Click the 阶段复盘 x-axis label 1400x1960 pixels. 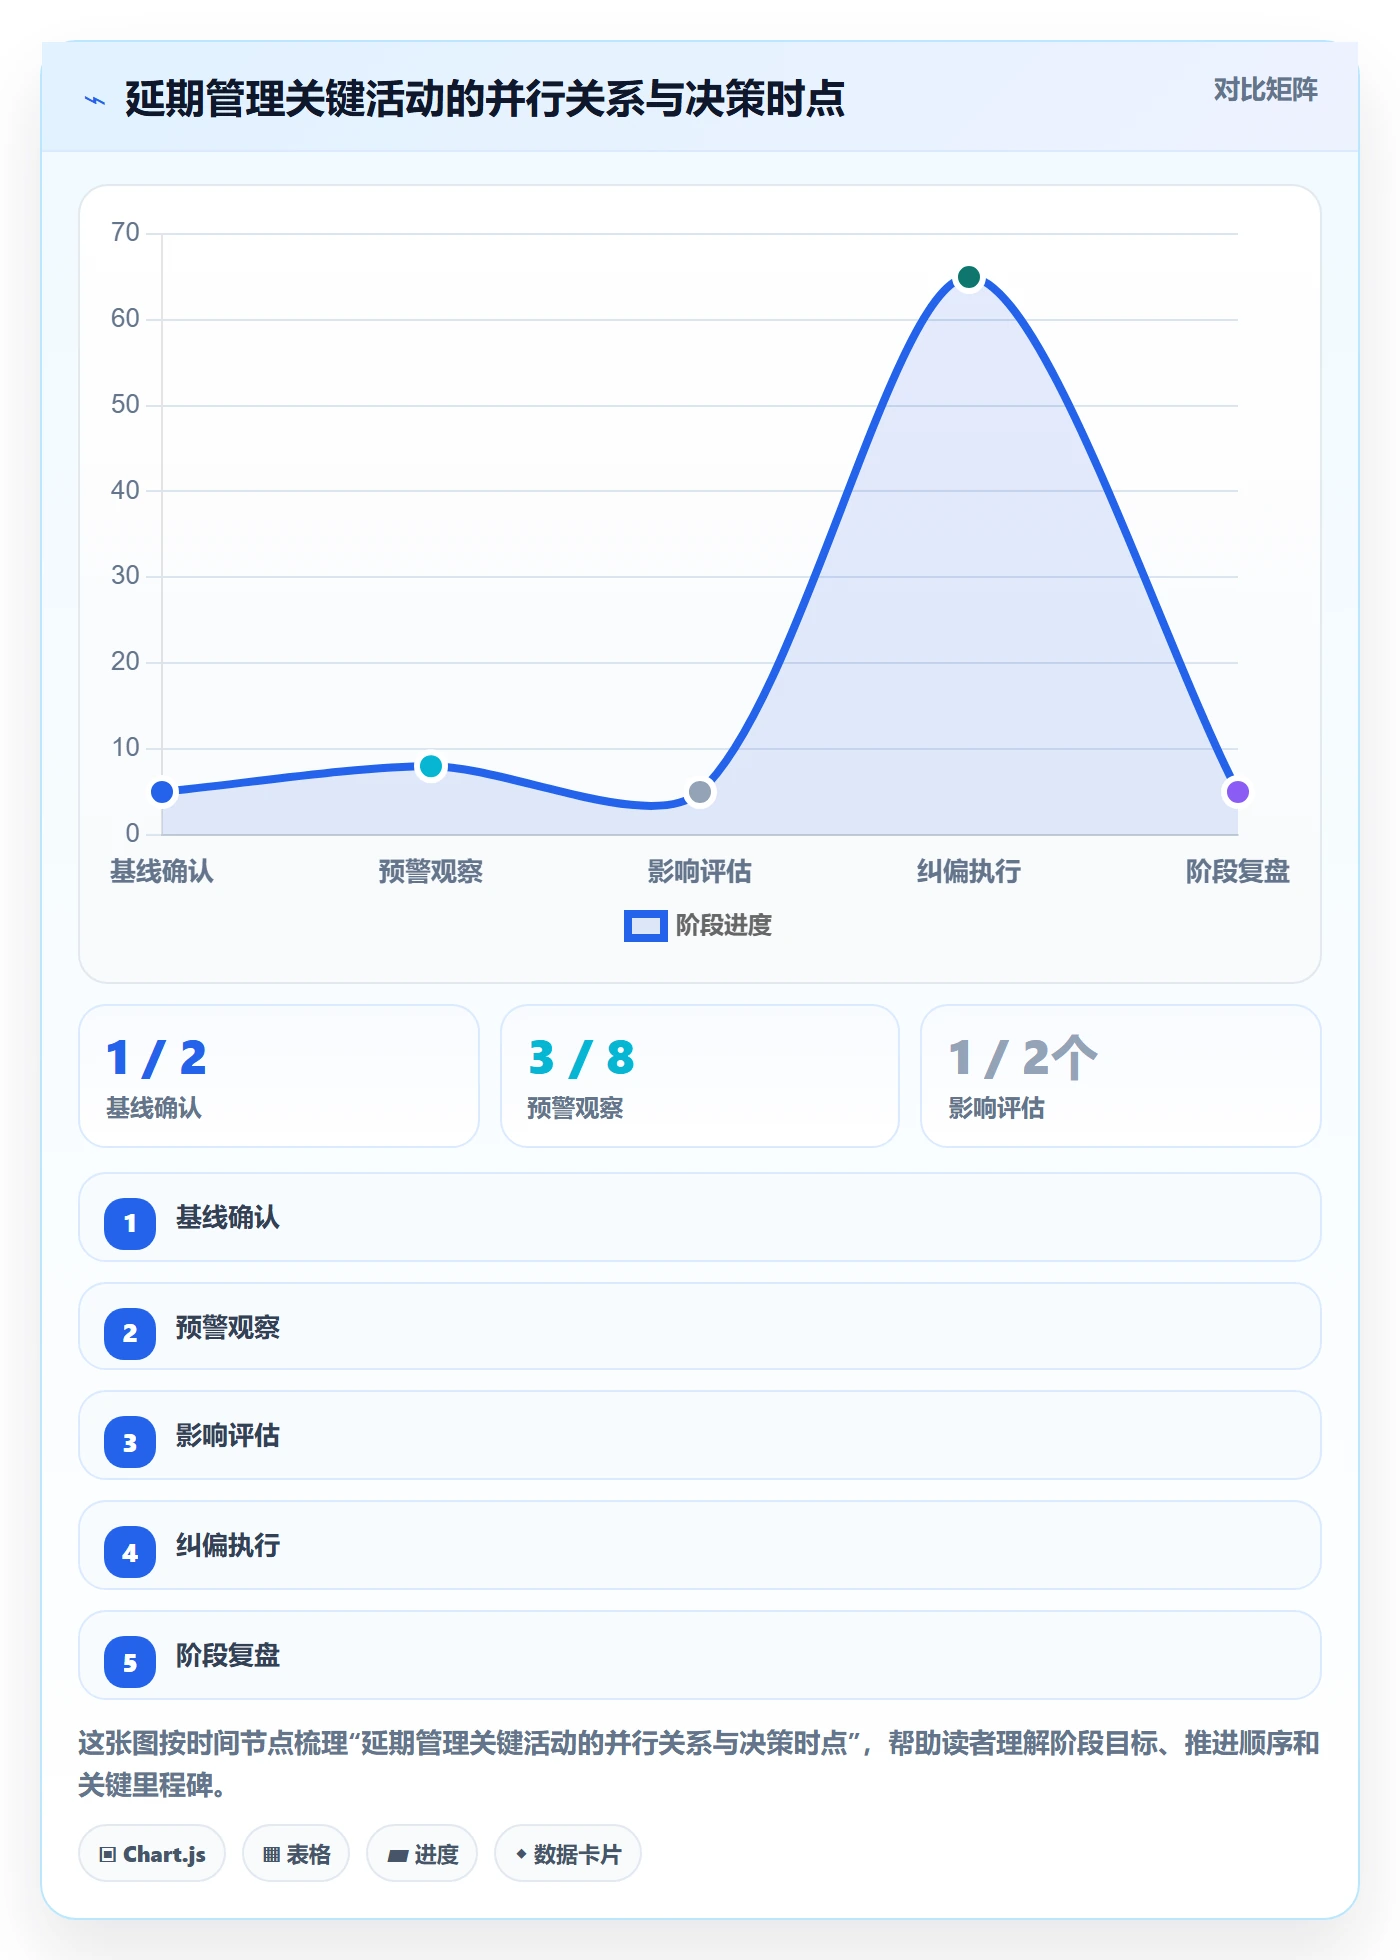tap(1238, 872)
